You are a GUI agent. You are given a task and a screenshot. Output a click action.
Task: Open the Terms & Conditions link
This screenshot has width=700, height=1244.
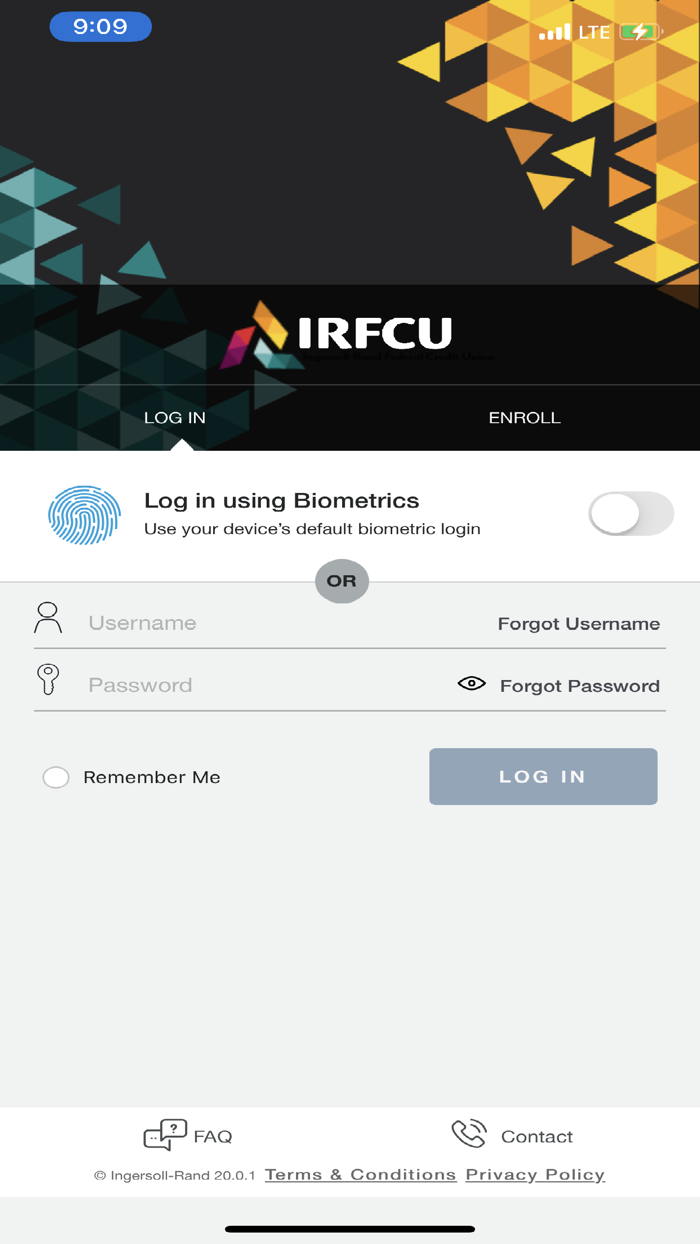pos(360,1174)
